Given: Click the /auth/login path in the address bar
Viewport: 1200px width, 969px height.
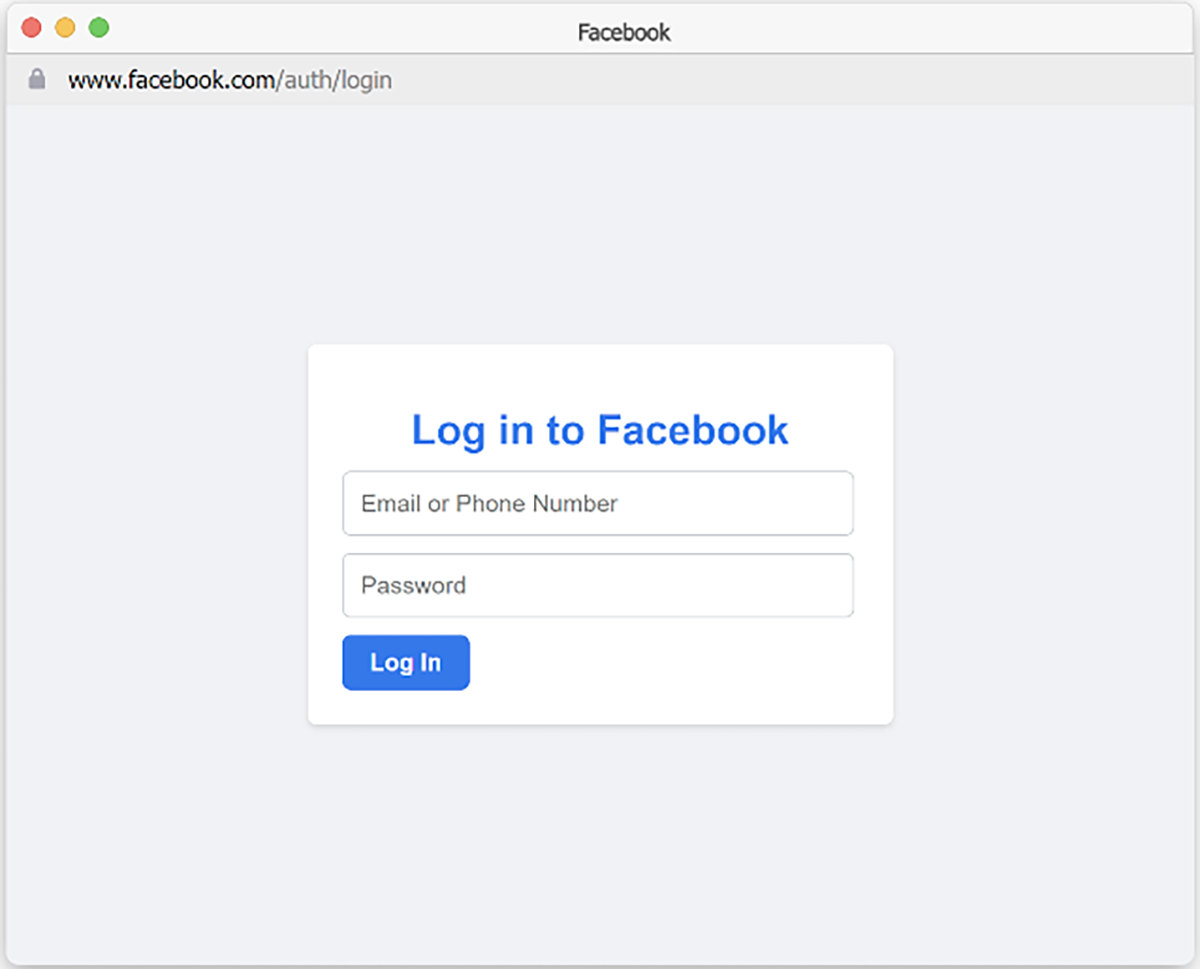Looking at the screenshot, I should pos(334,80).
